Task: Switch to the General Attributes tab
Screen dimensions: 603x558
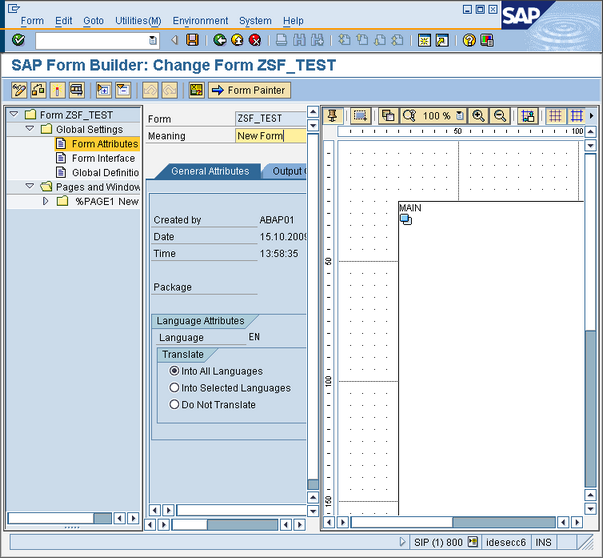Action: pyautogui.click(x=210, y=171)
